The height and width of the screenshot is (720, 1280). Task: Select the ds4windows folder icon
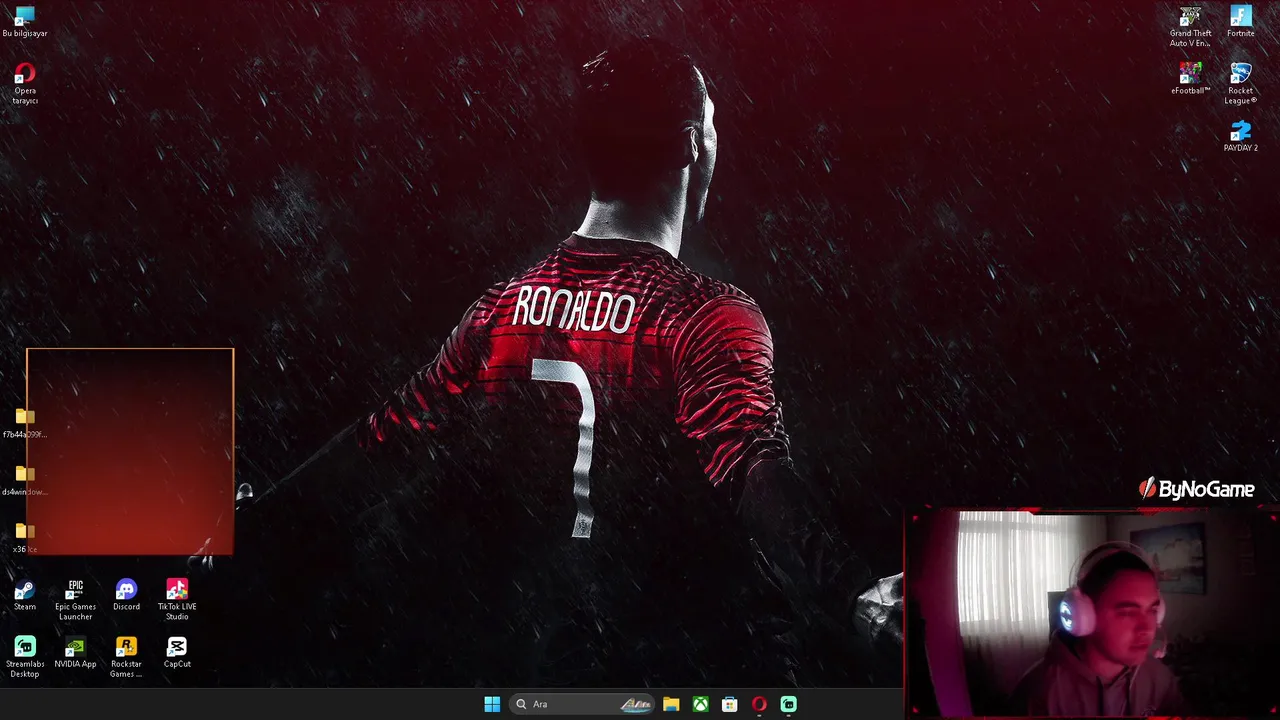(25, 481)
